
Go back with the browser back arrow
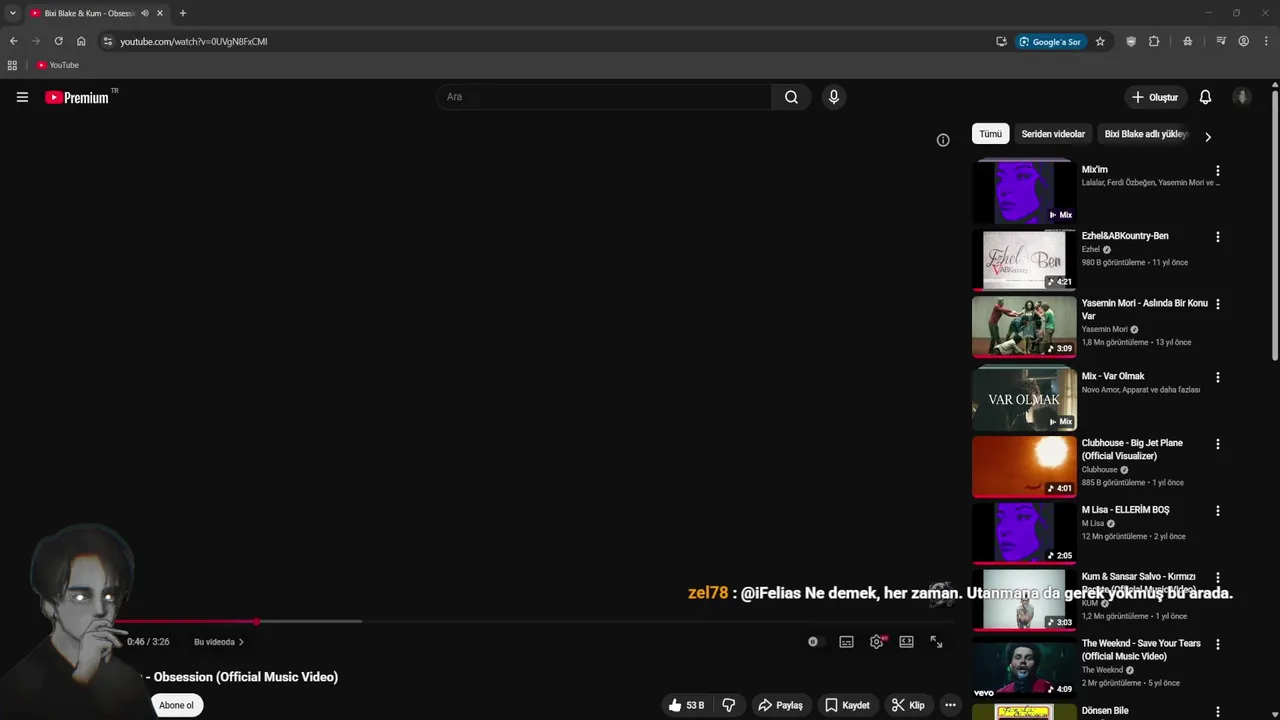tap(13, 41)
